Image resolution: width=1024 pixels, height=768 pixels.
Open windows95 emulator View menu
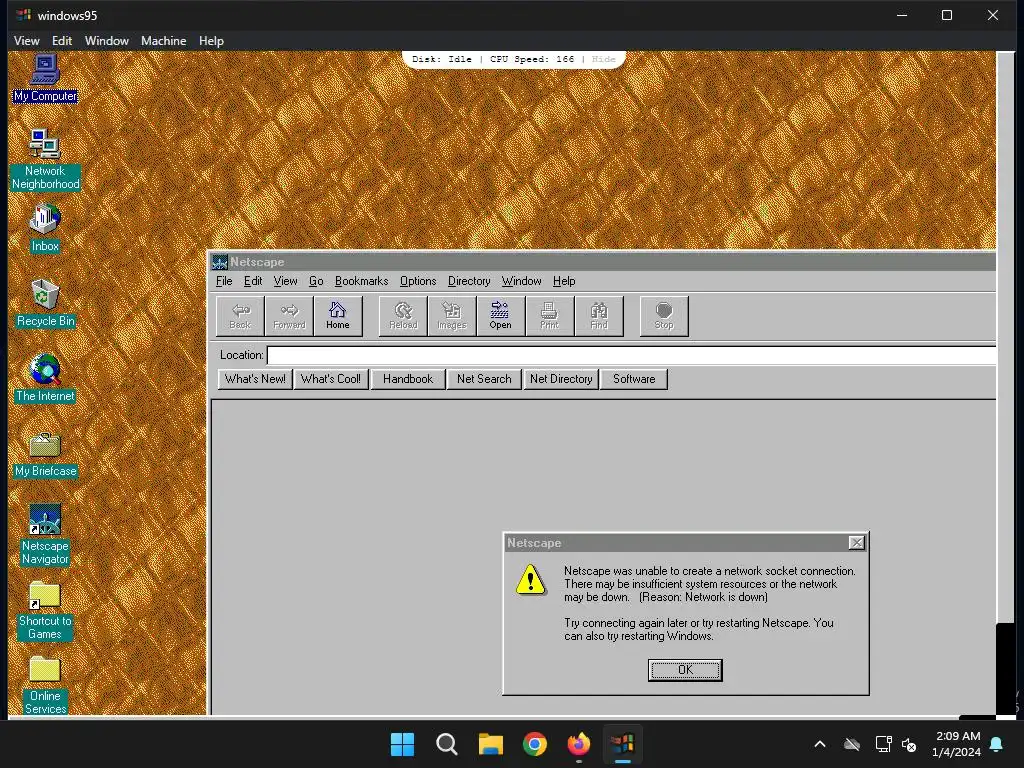pyautogui.click(x=27, y=40)
